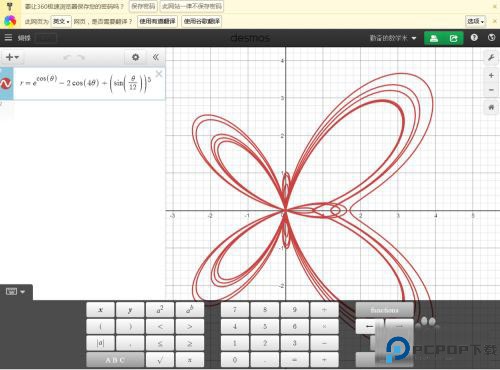Open the hamburger menu in the Desmos header

click(x=8, y=38)
